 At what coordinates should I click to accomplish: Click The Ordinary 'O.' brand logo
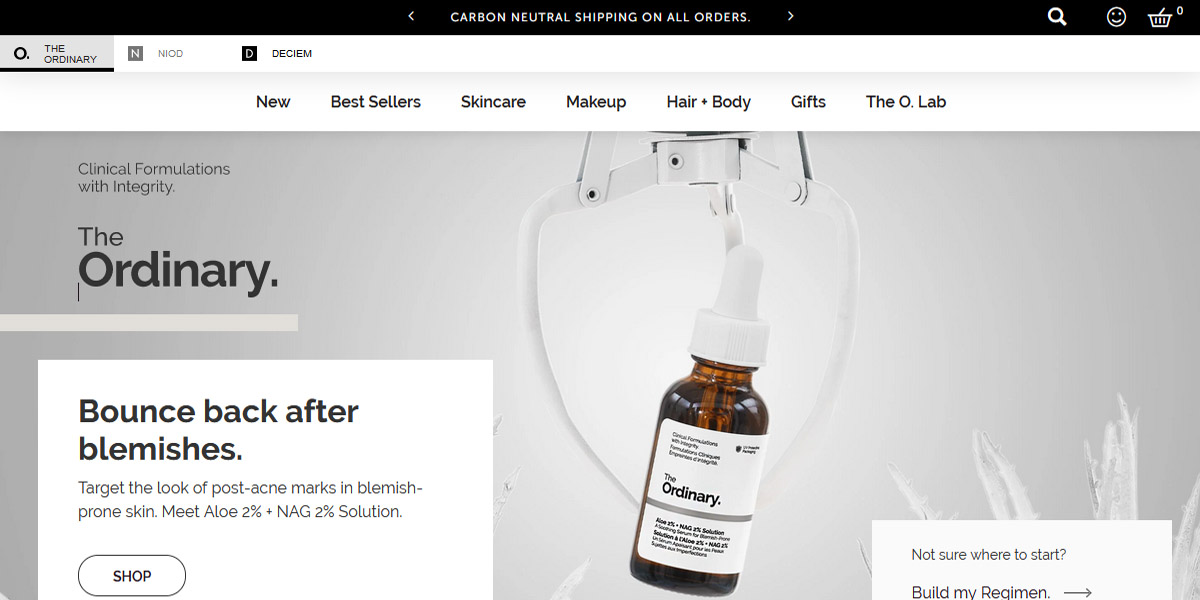(x=22, y=53)
